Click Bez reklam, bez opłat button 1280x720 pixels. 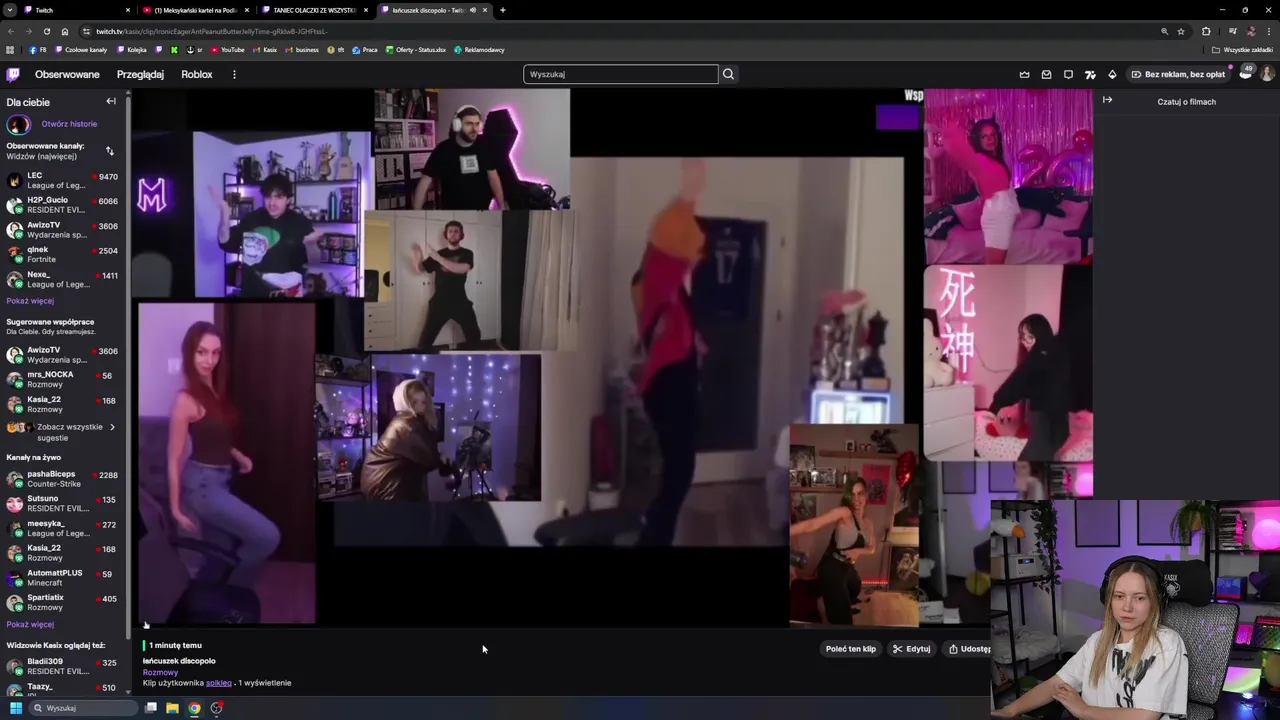[x=1178, y=74]
